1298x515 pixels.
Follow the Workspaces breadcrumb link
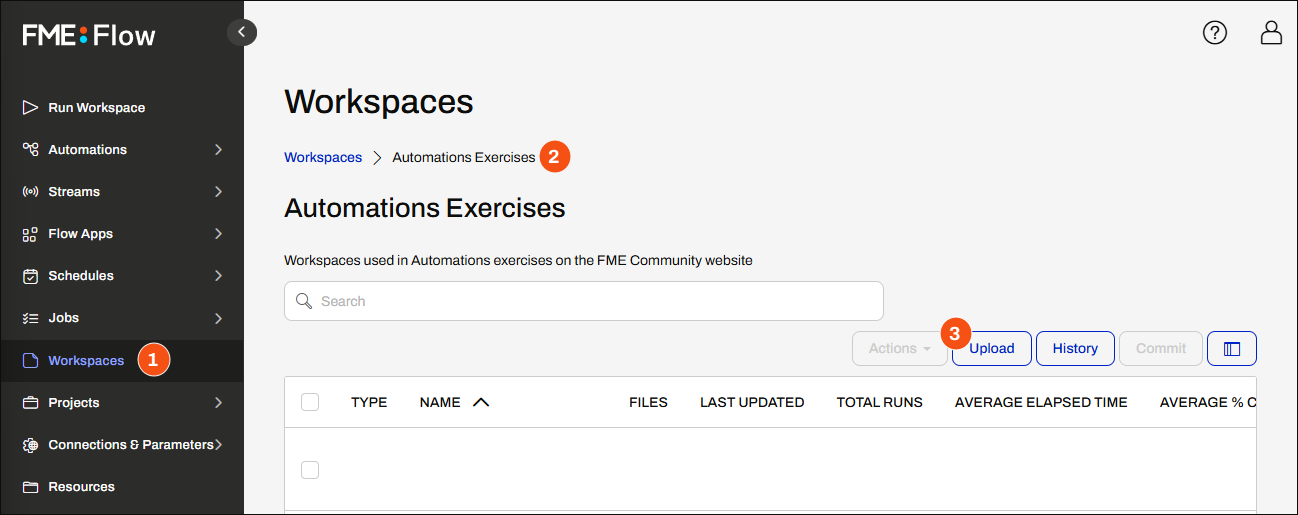click(x=323, y=157)
